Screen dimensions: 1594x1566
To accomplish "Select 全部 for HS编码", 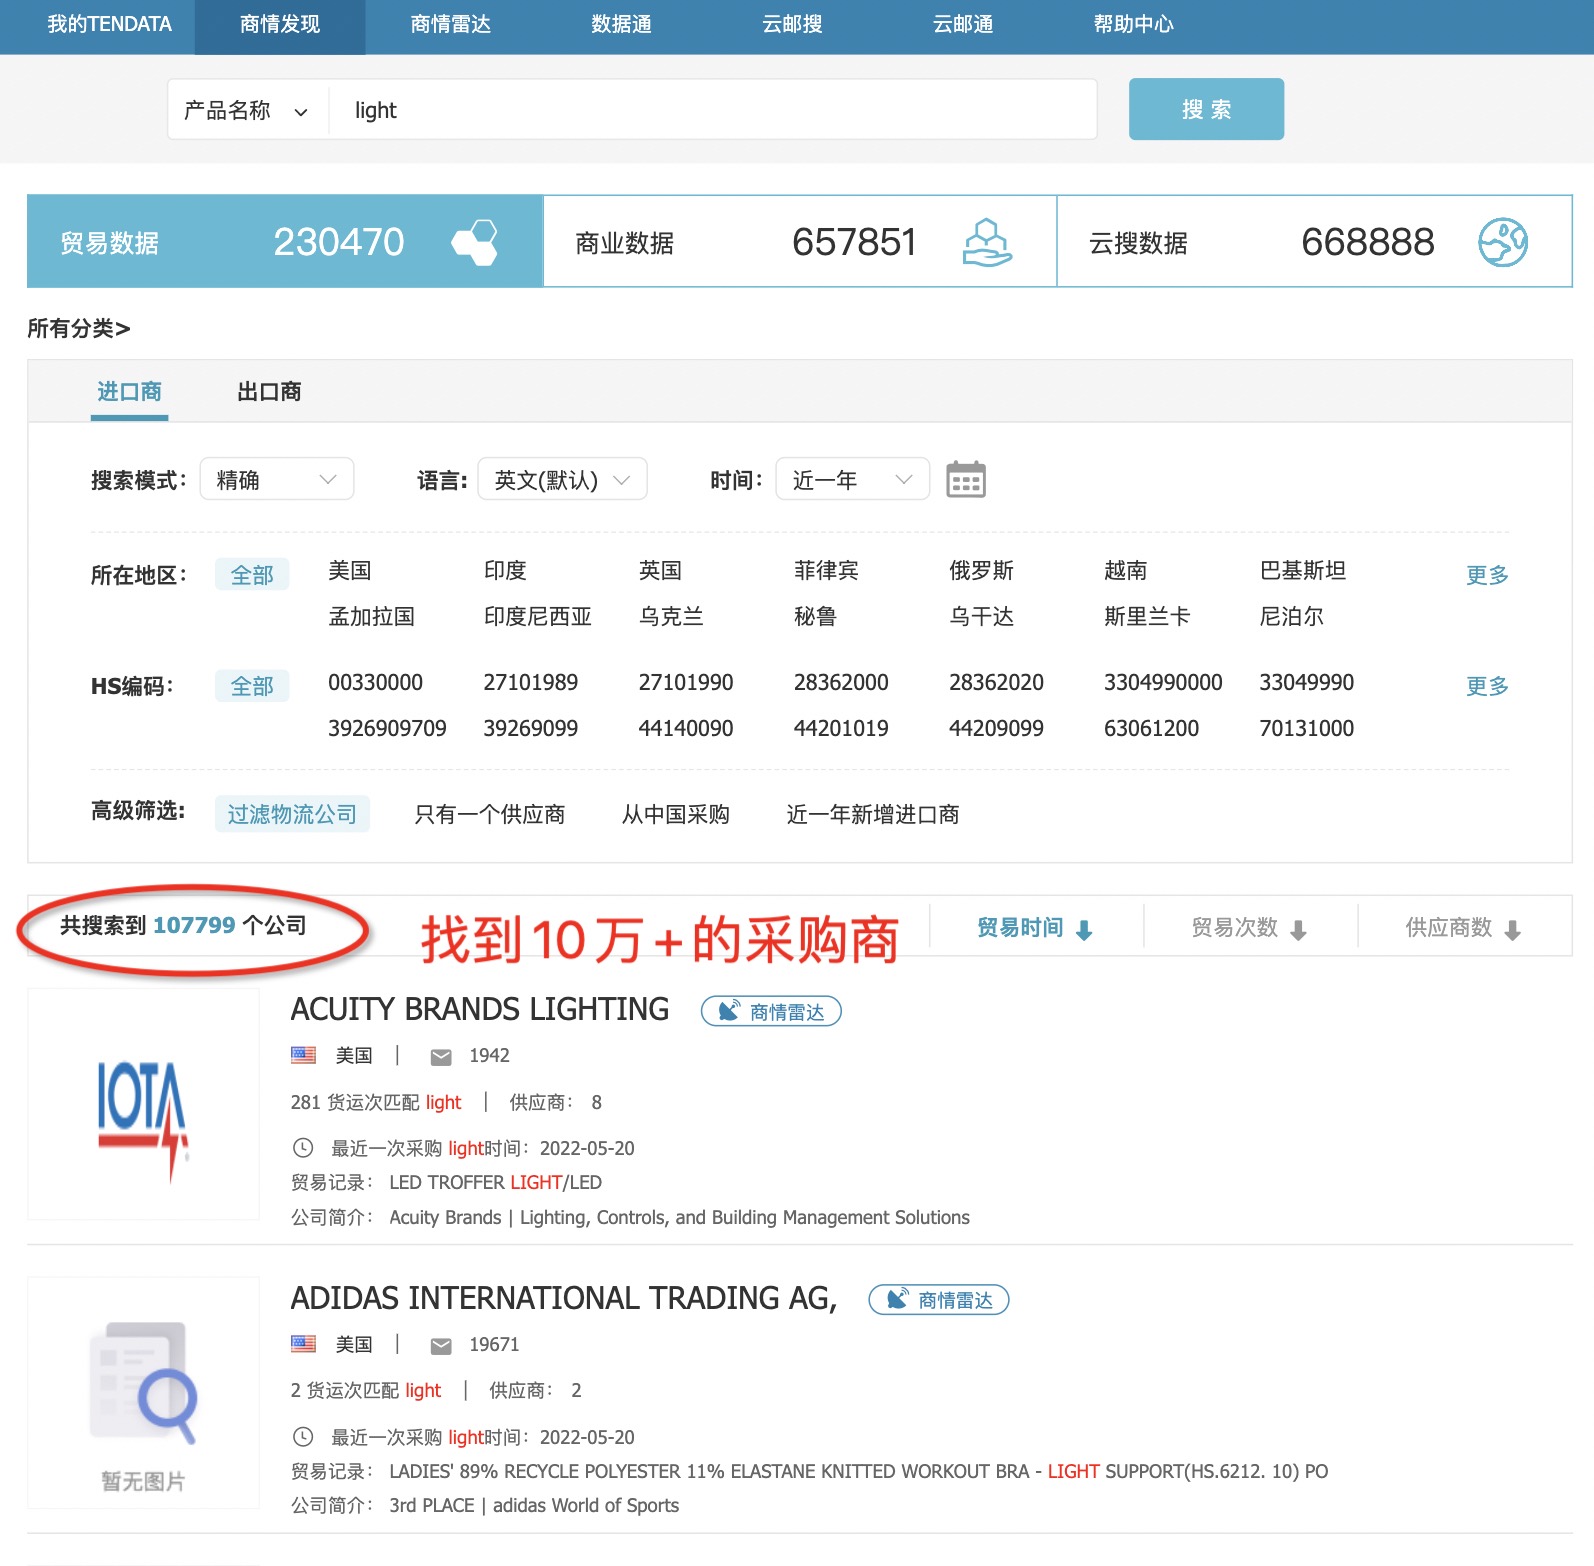I will click(252, 686).
